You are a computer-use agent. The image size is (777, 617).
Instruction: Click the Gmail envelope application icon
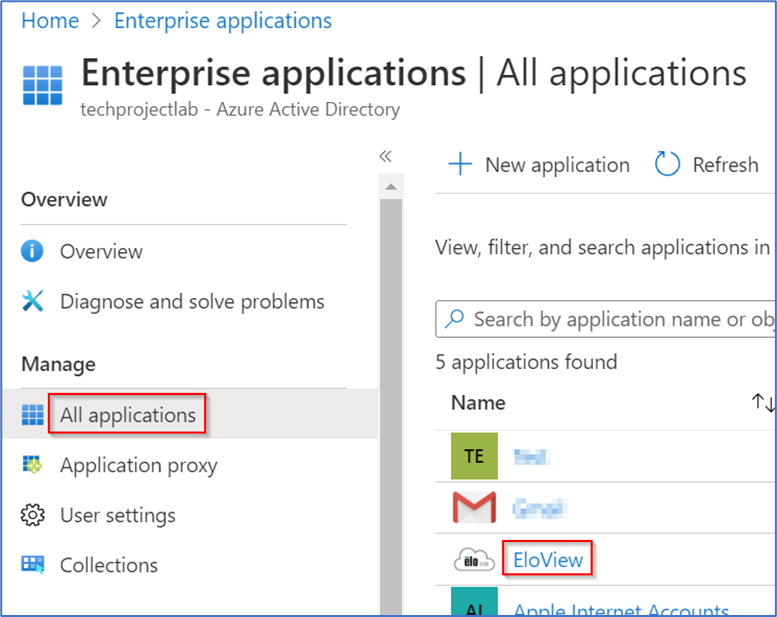coord(474,507)
